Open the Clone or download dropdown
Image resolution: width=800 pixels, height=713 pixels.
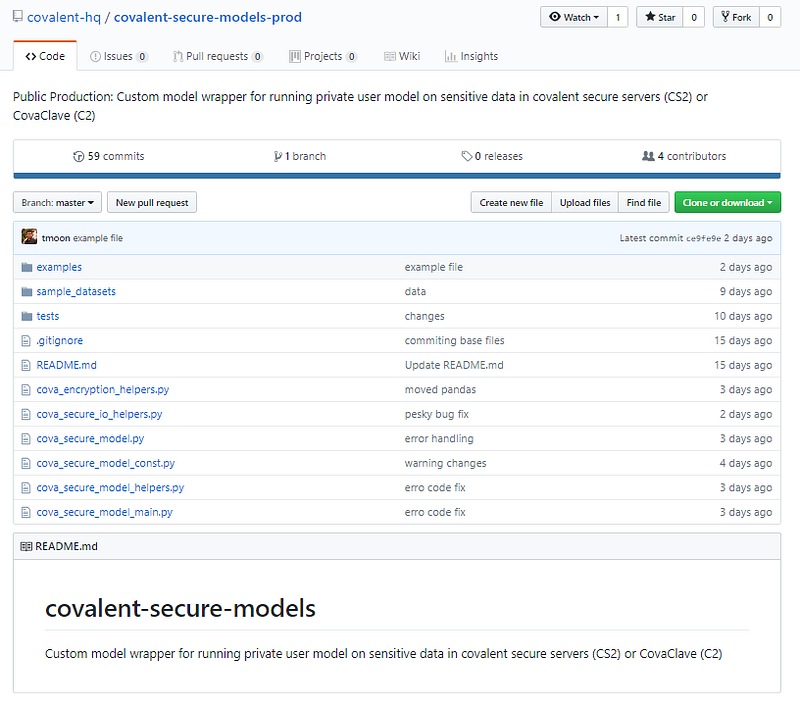click(727, 203)
